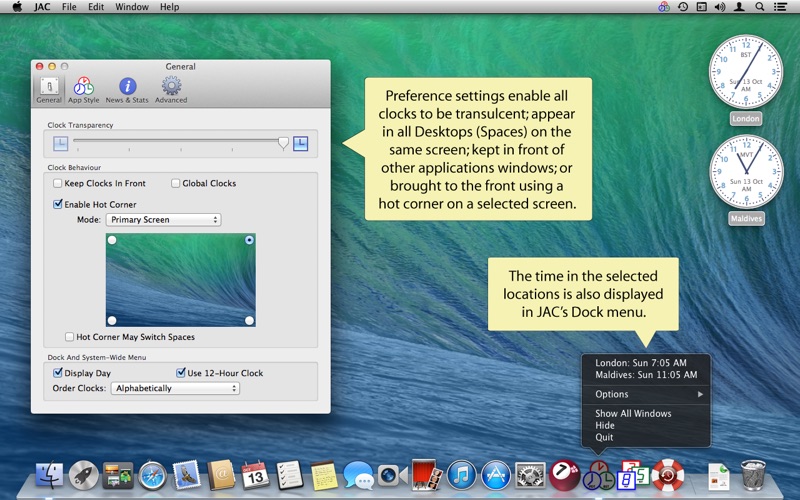Viewport: 800px width, 500px height.
Task: Click the translucent clock icon left of slider
Action: pyautogui.click(x=61, y=144)
